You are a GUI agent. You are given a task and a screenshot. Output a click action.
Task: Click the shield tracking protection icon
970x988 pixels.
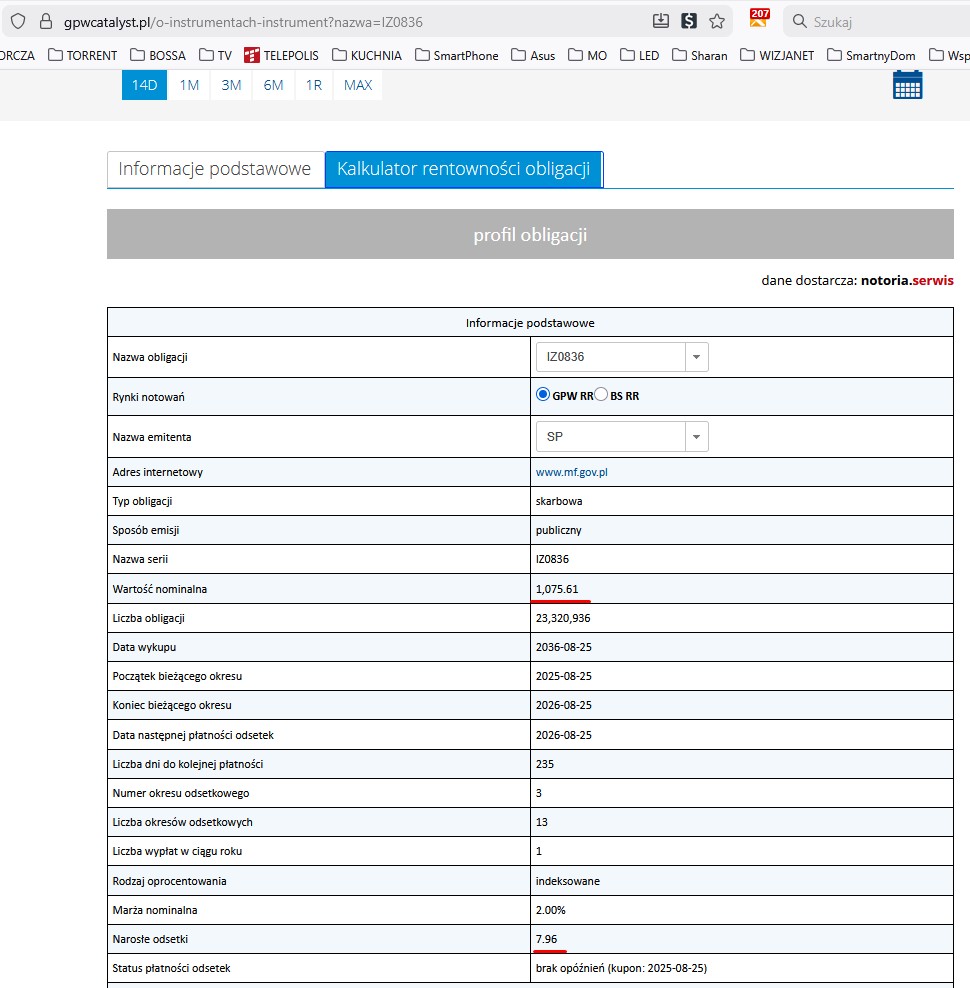tap(17, 21)
